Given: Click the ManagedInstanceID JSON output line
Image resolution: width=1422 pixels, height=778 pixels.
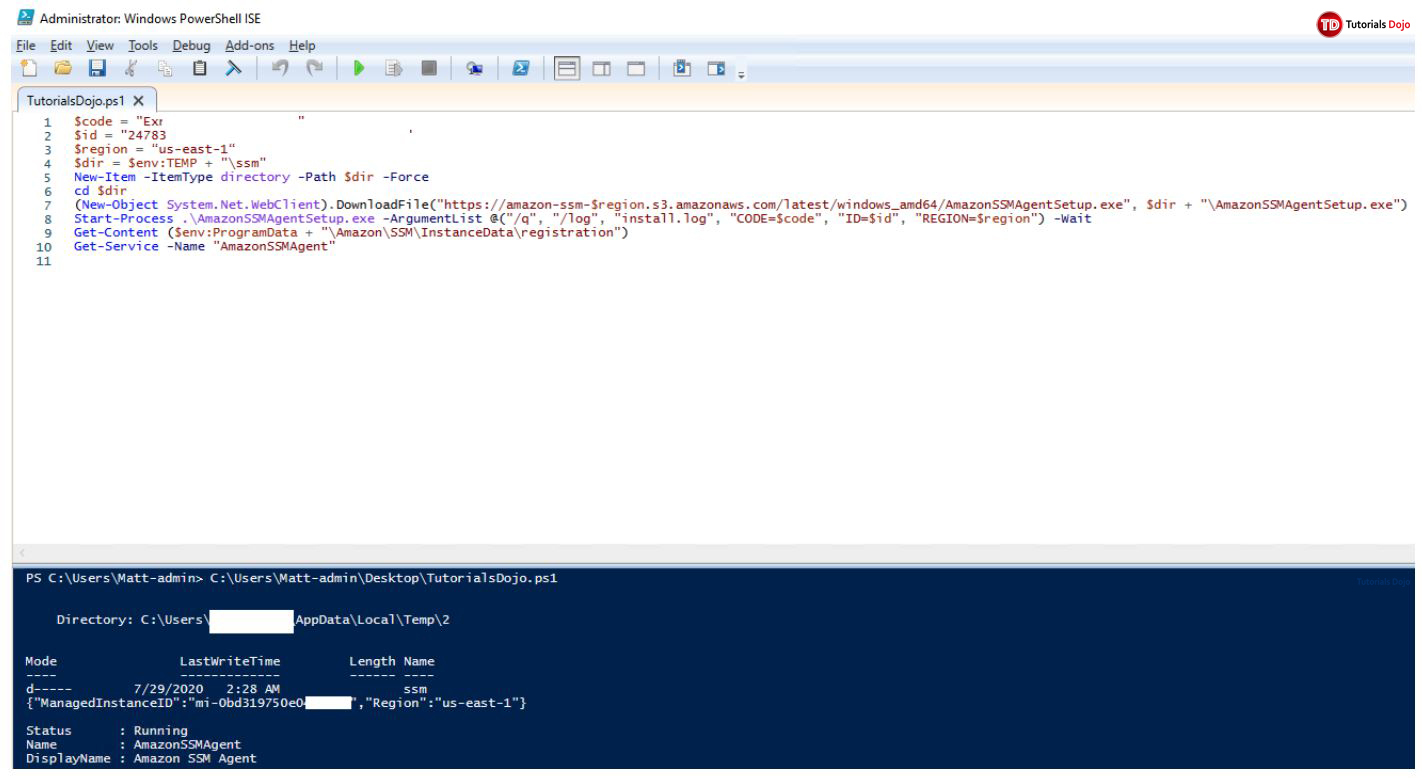Looking at the screenshot, I should coord(276,703).
